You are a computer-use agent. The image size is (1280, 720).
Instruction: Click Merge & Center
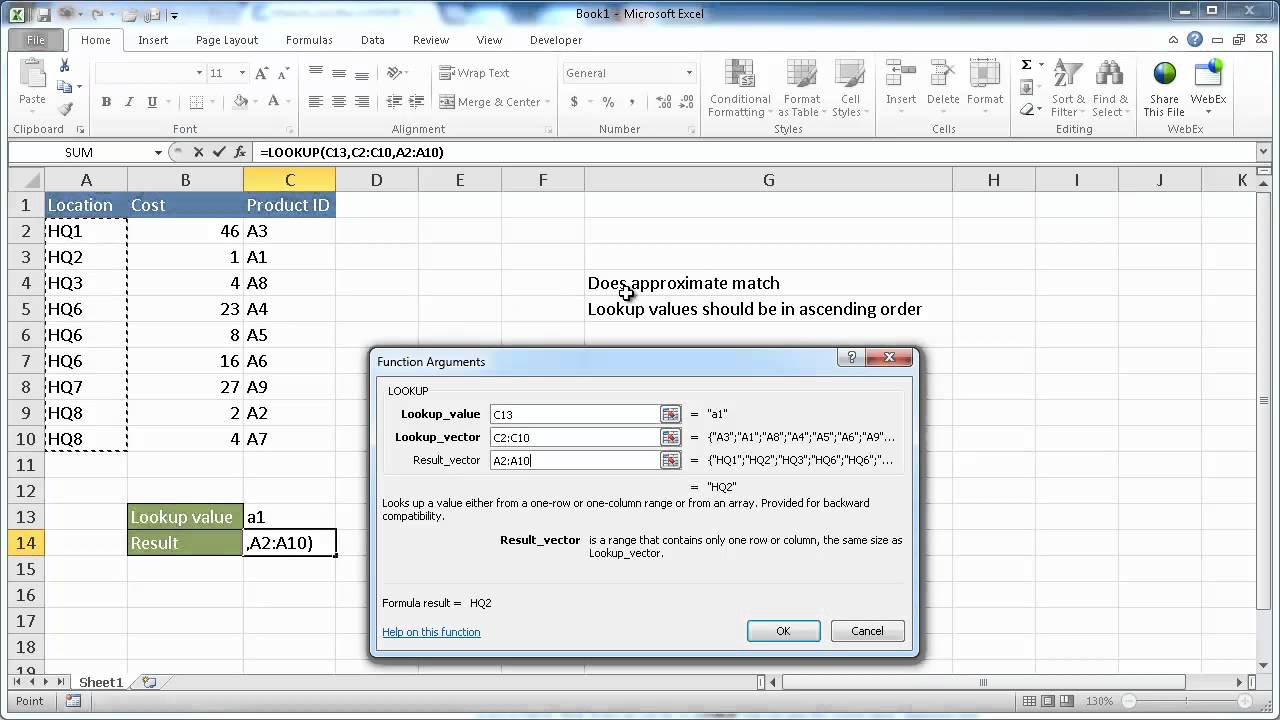[490, 102]
